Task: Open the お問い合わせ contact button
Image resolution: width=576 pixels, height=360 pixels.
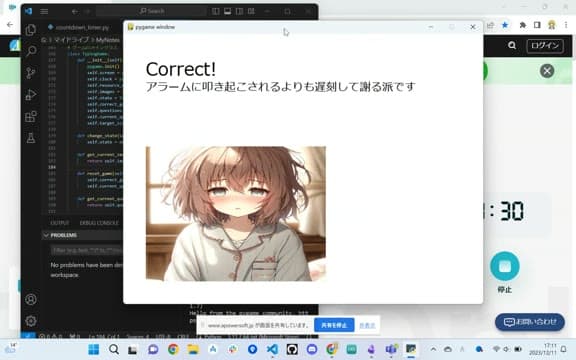Action: click(530, 322)
